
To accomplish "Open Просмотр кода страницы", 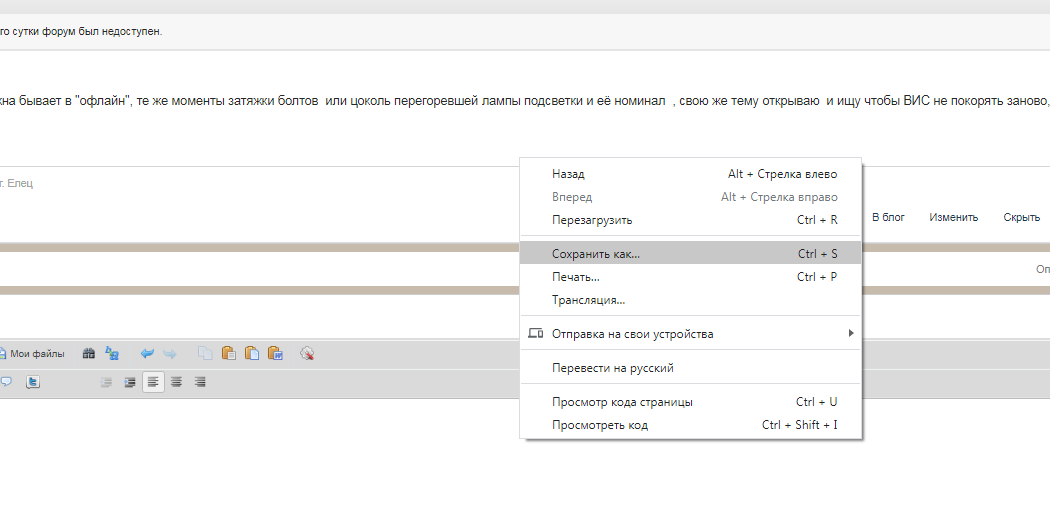I will pos(690,402).
